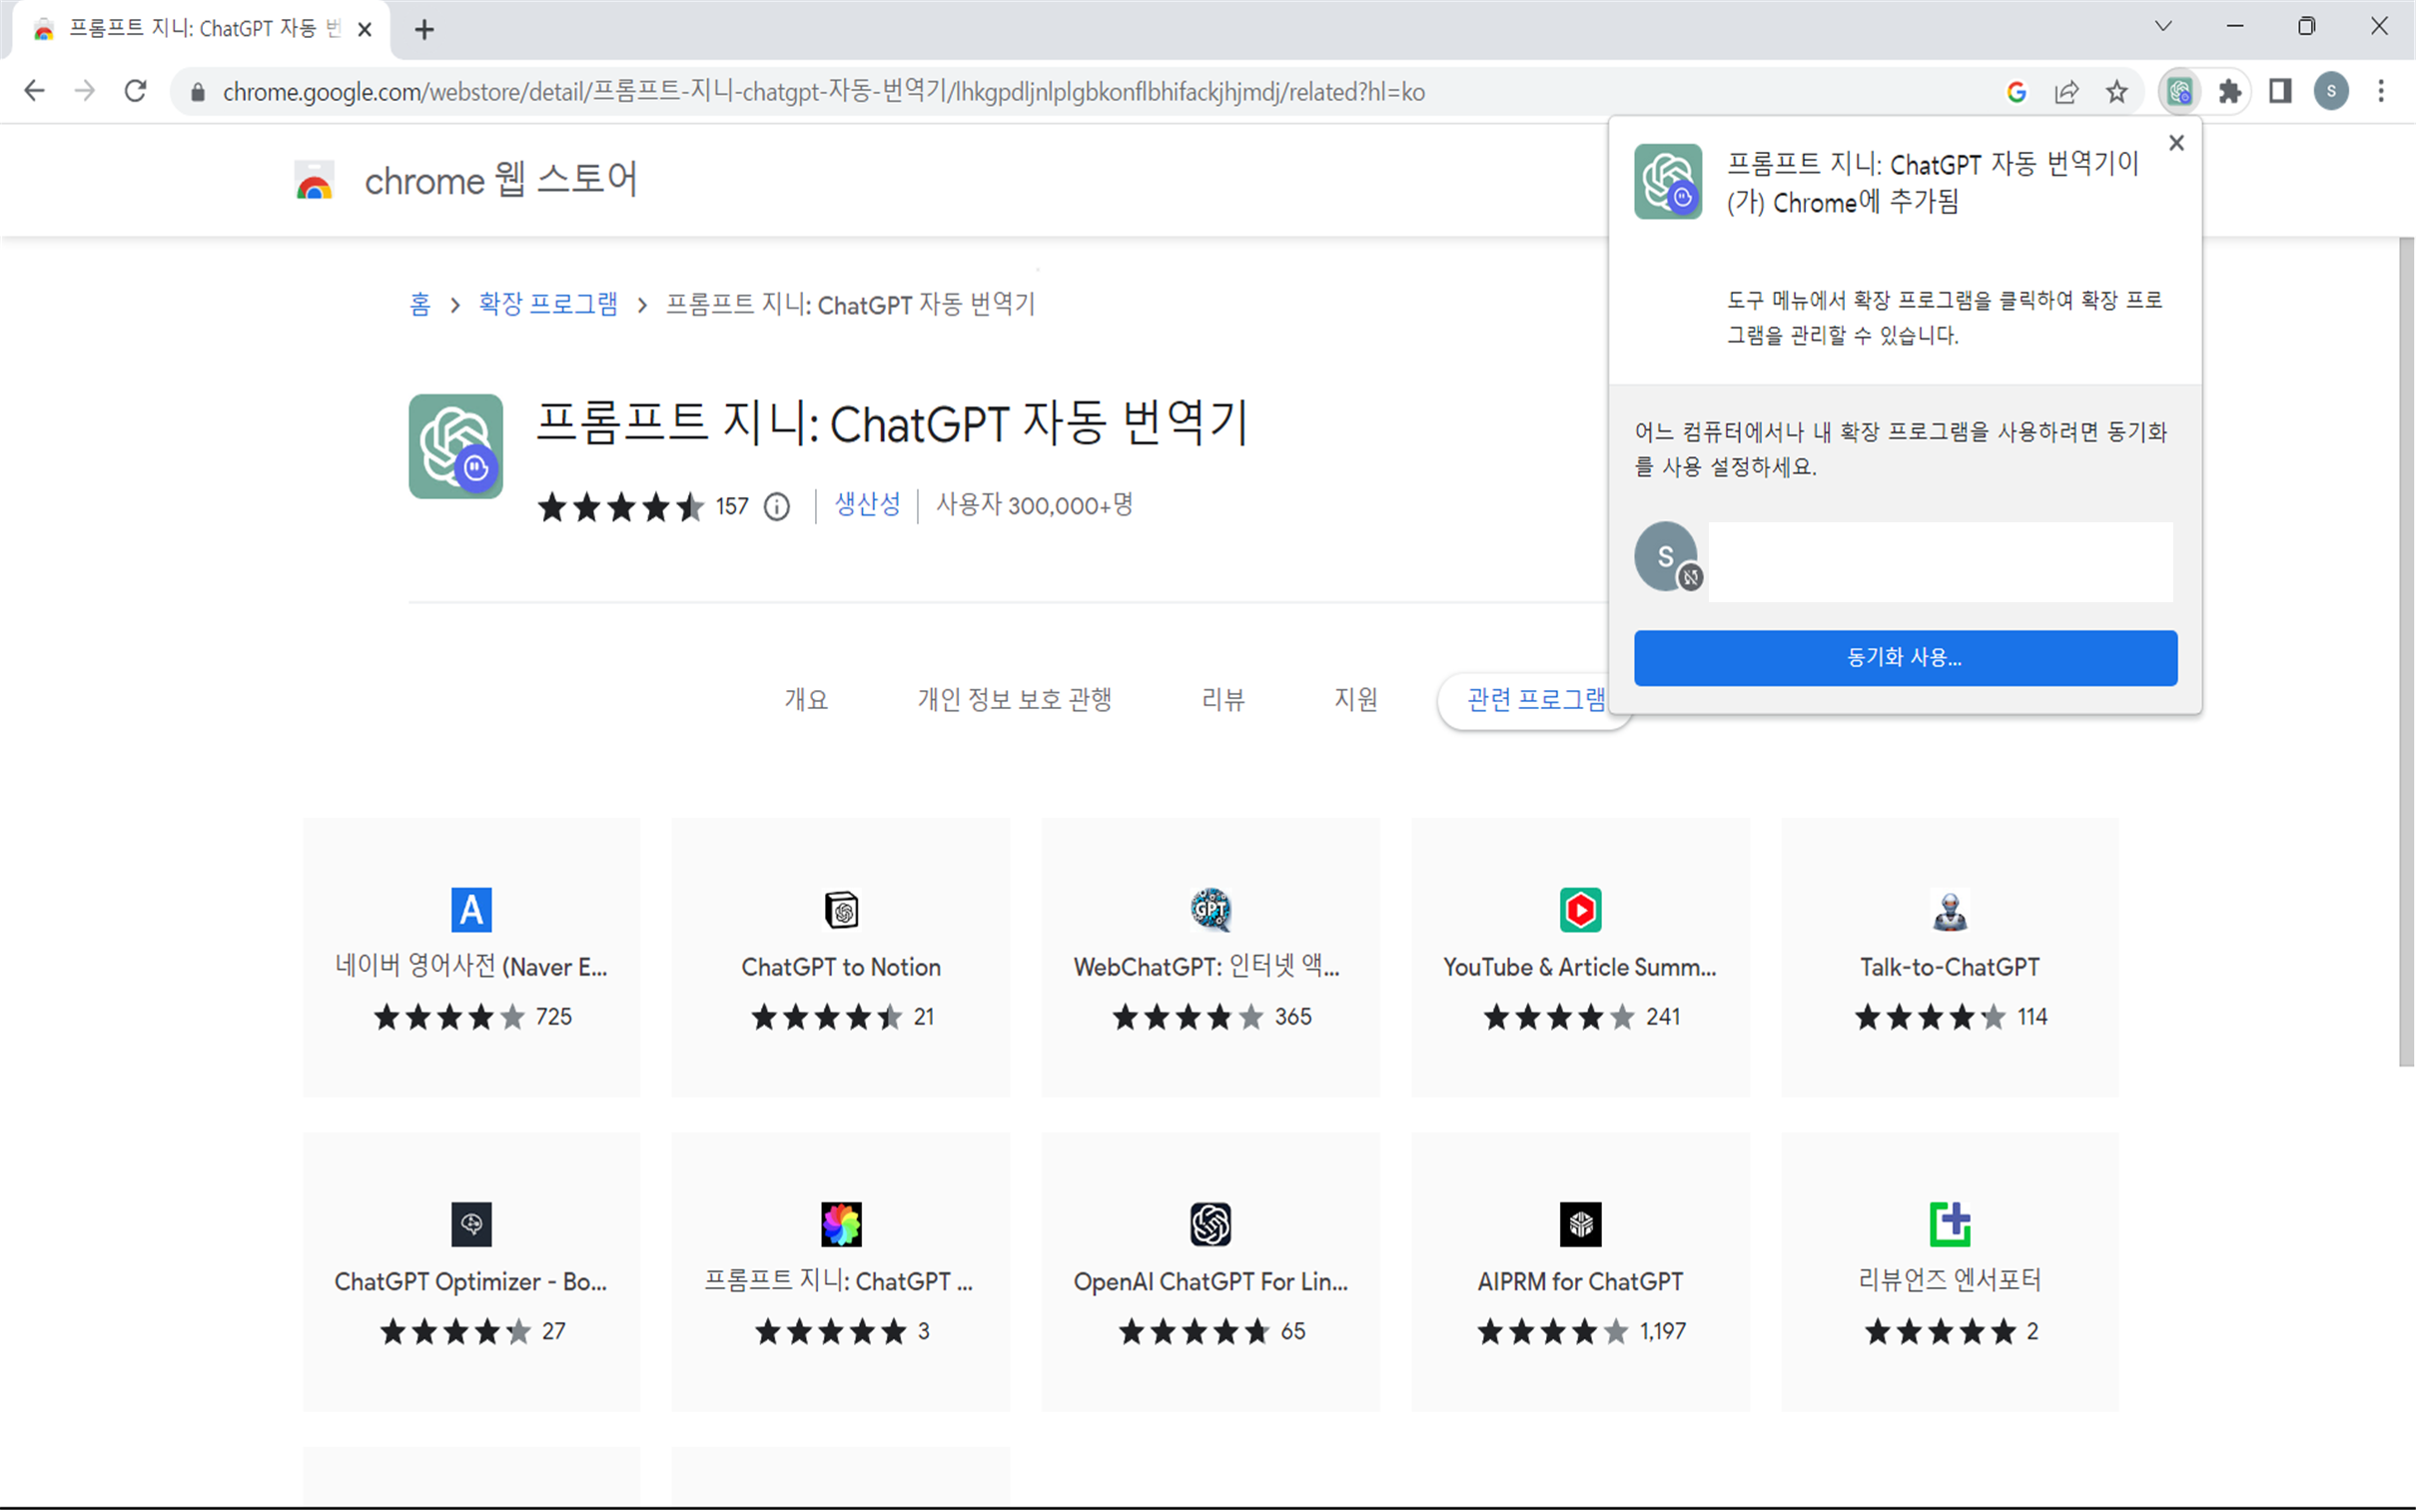Open the 네이버 영어사전 card title
The height and width of the screenshot is (1512, 2418).
coord(471,967)
